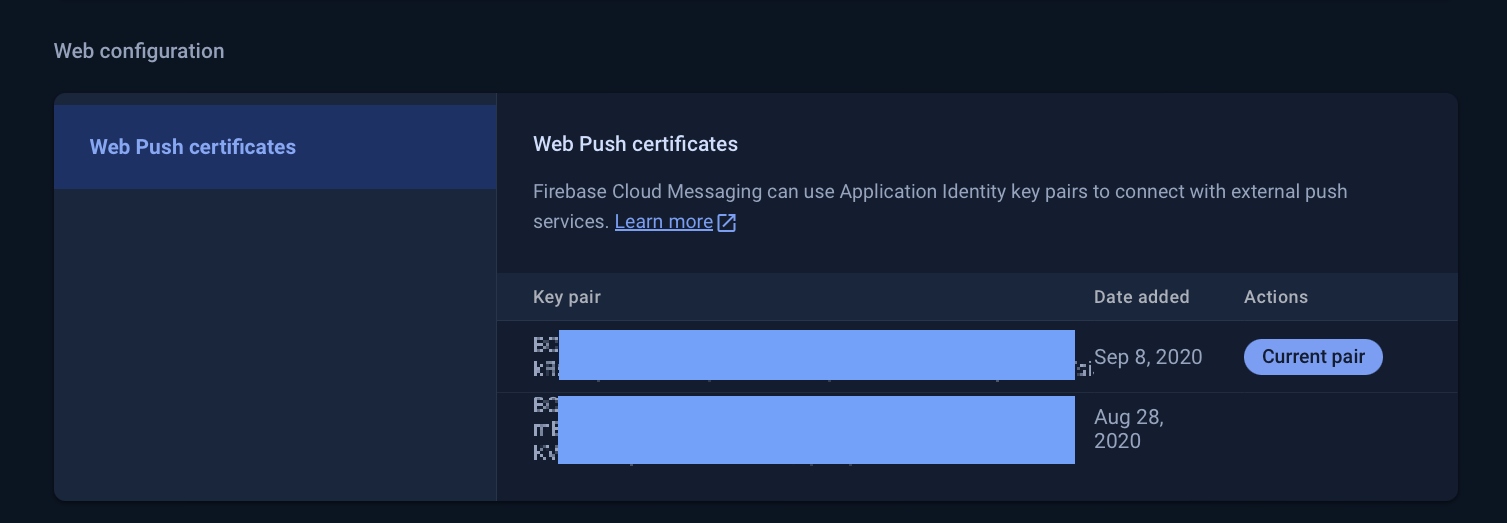Image resolution: width=1507 pixels, height=523 pixels.
Task: Click the Current pair badge
Action: 1313,357
